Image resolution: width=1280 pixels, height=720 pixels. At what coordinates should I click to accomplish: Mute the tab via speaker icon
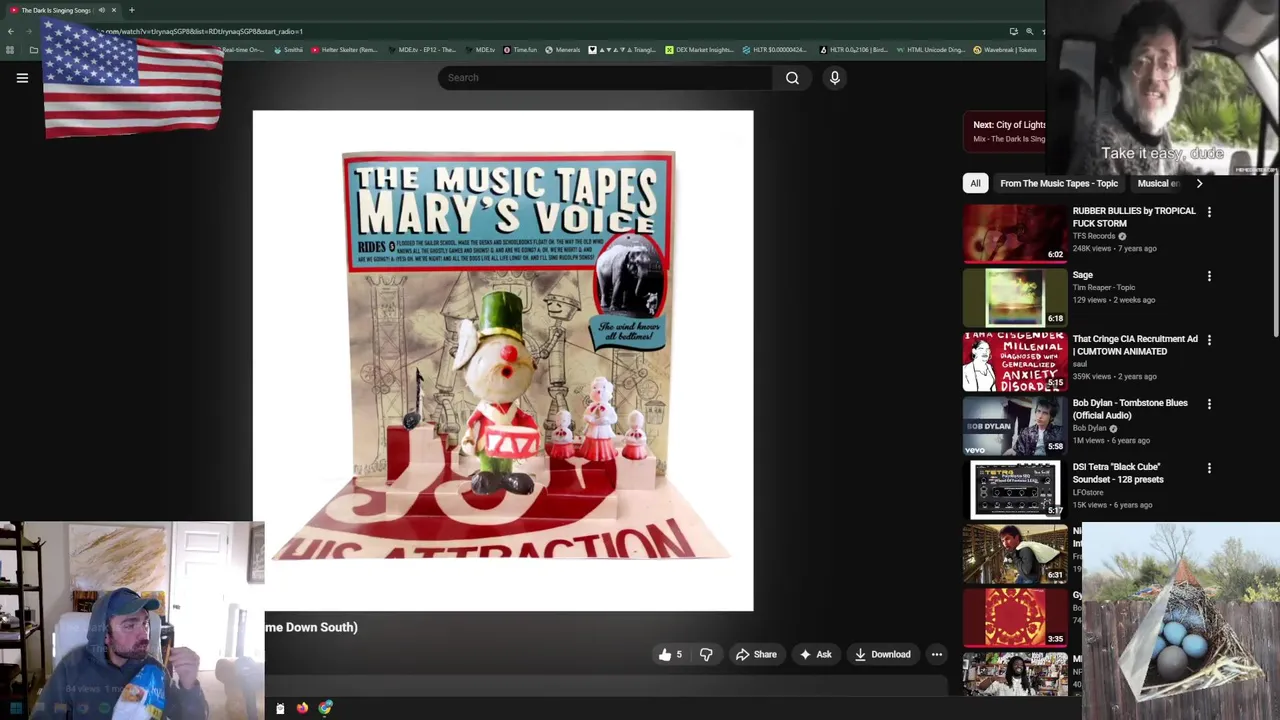(101, 10)
